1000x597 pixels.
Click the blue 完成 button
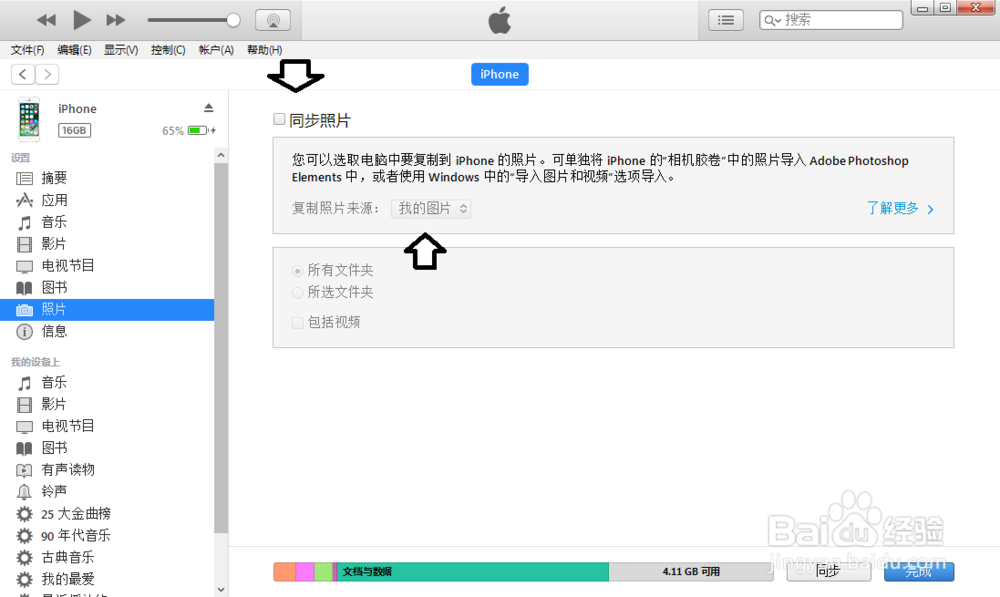919,571
